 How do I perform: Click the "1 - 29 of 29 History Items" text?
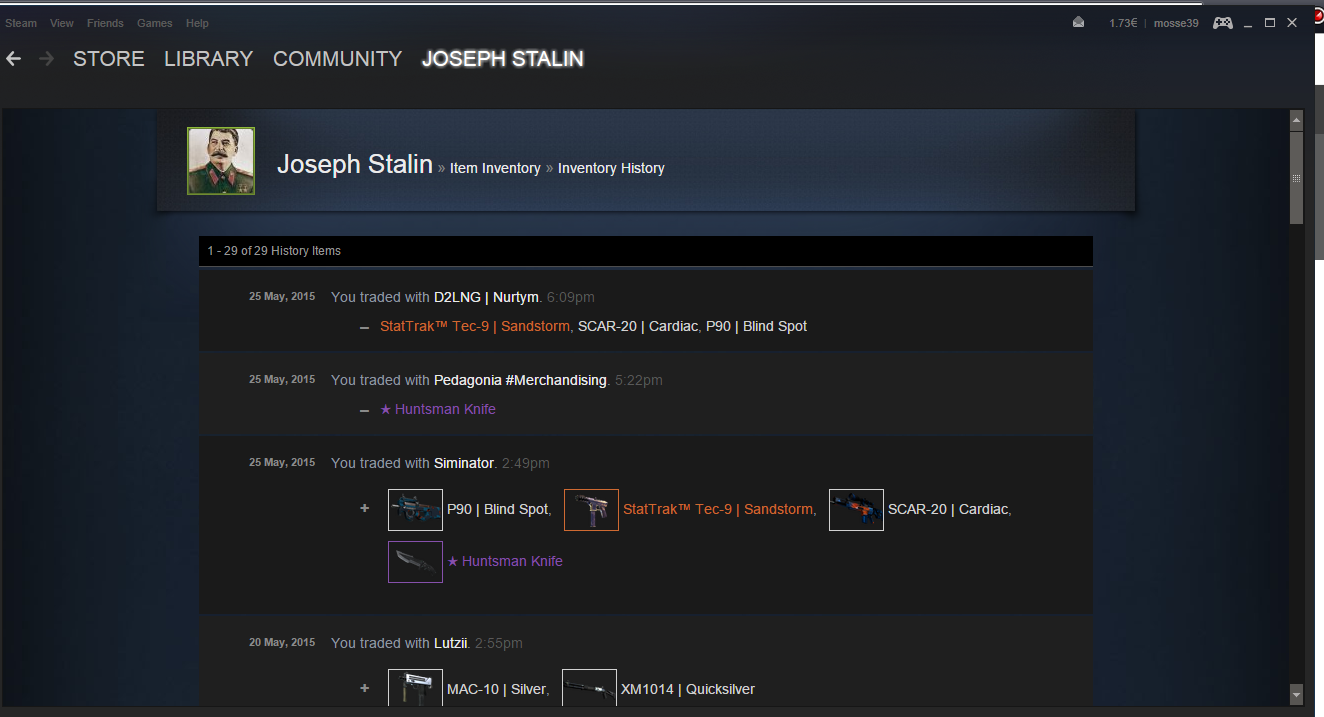tap(274, 251)
